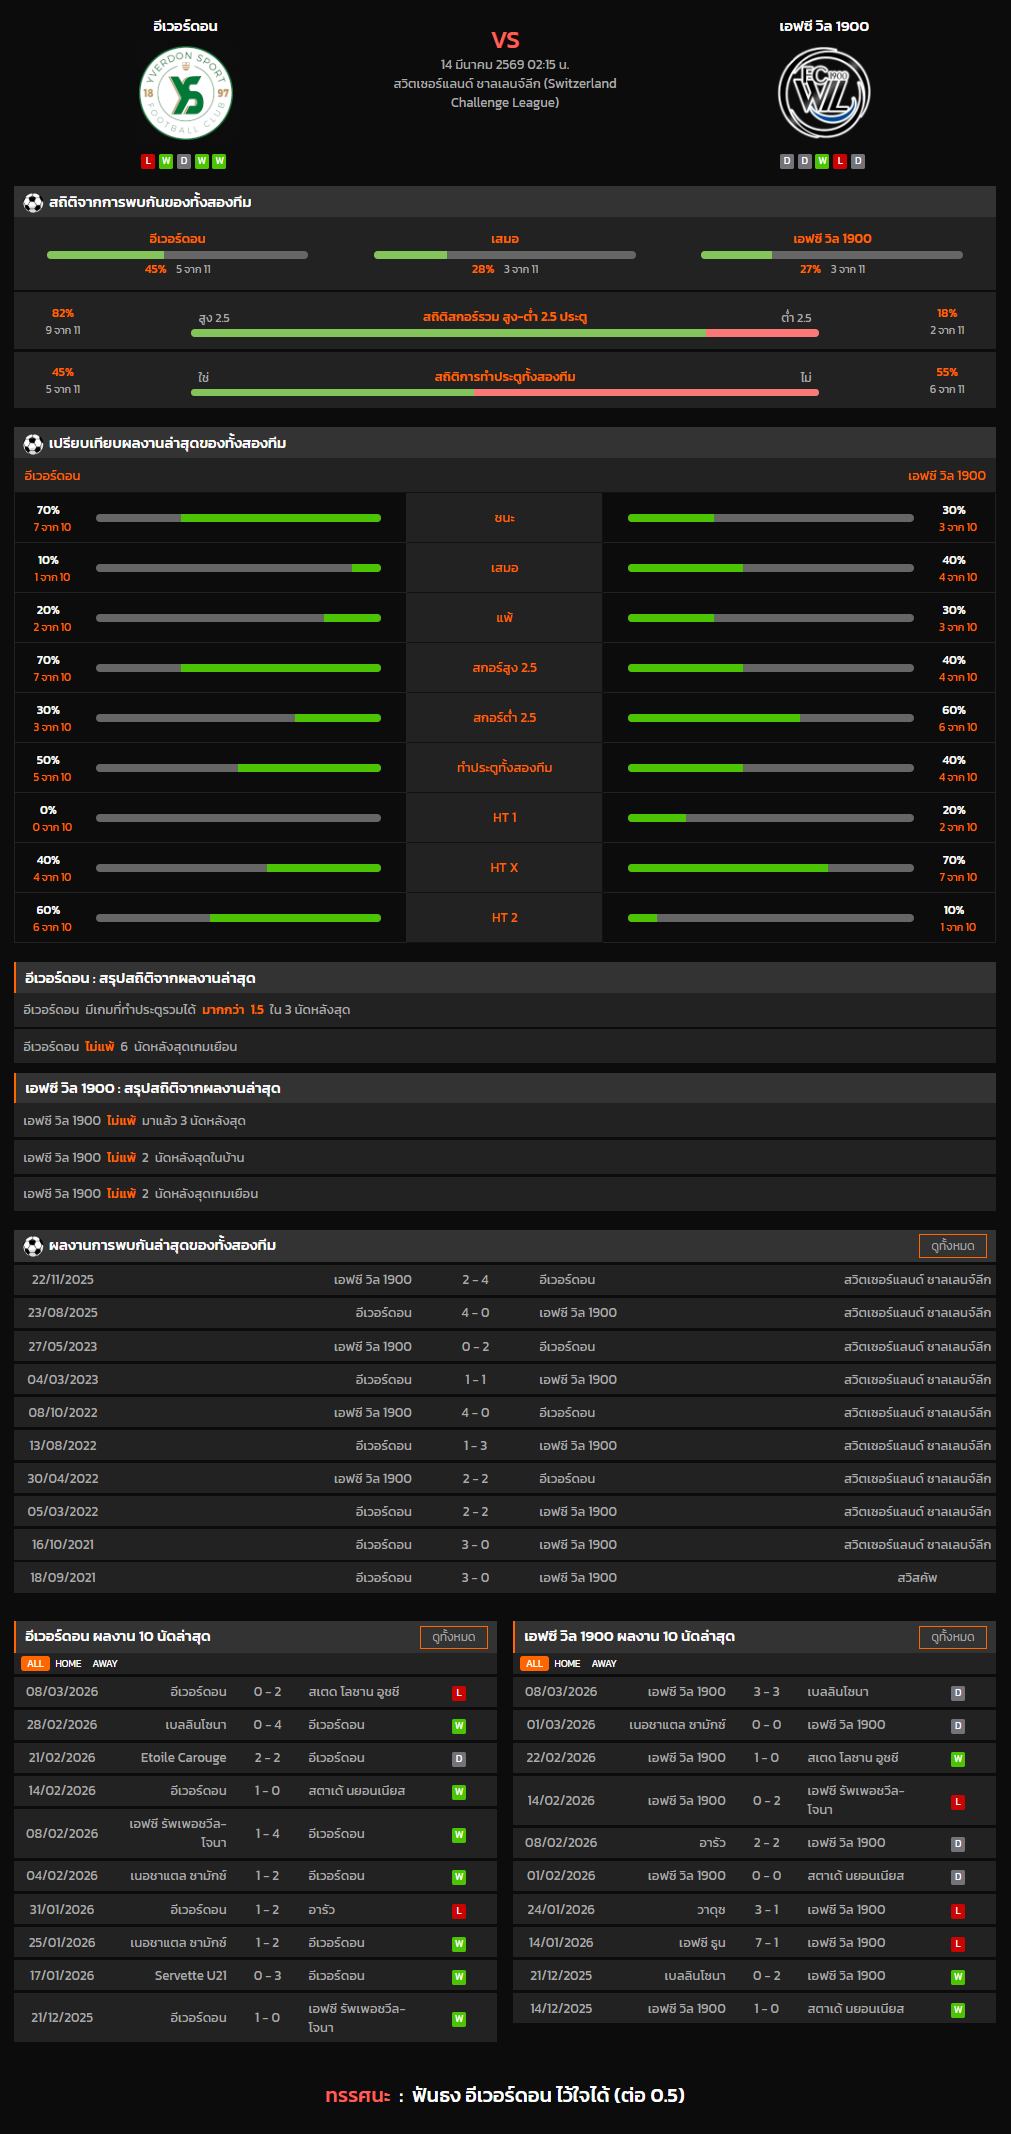Screen dimensions: 1011x2134
Task: Click the 22/11/2025 head-to-head match row
Action: (x=505, y=1280)
